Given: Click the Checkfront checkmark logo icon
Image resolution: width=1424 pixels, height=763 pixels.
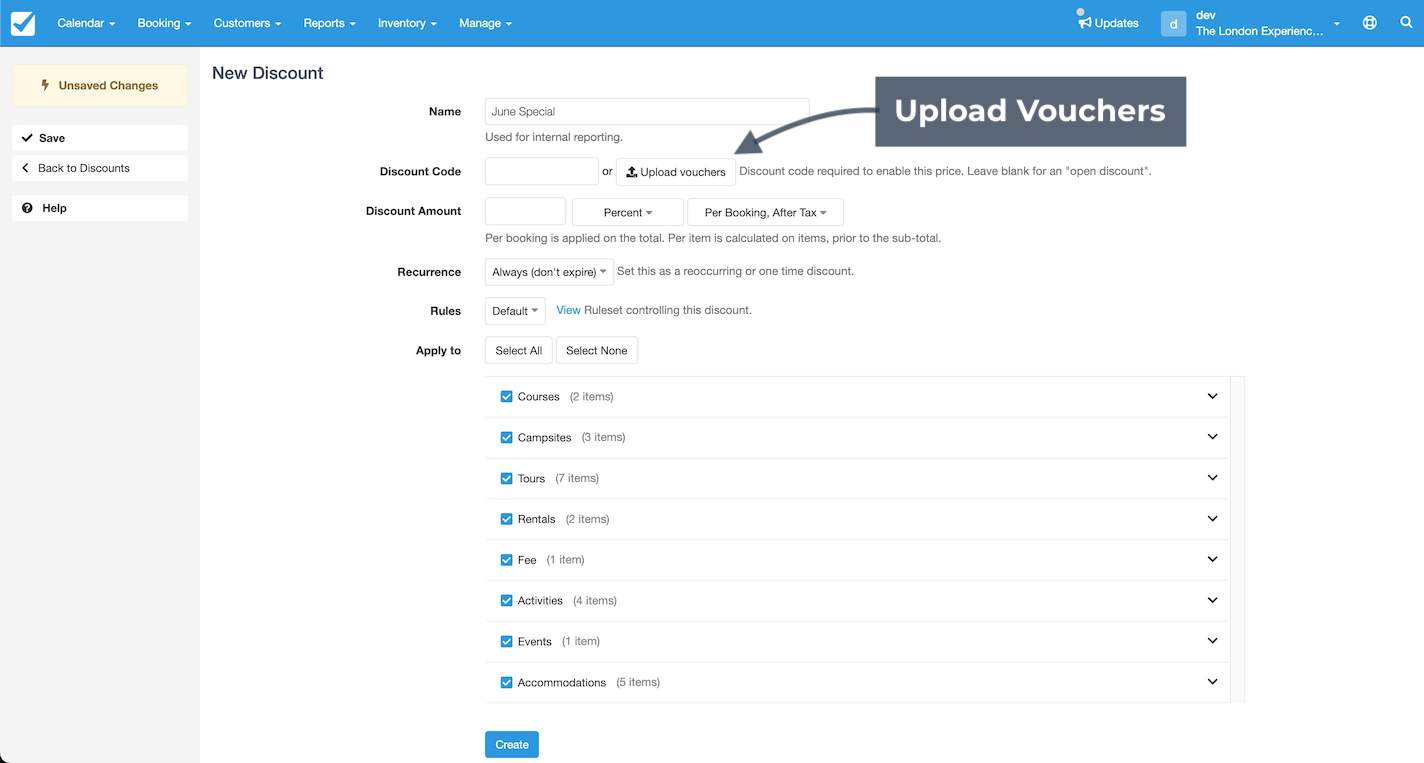Looking at the screenshot, I should 22,23.
